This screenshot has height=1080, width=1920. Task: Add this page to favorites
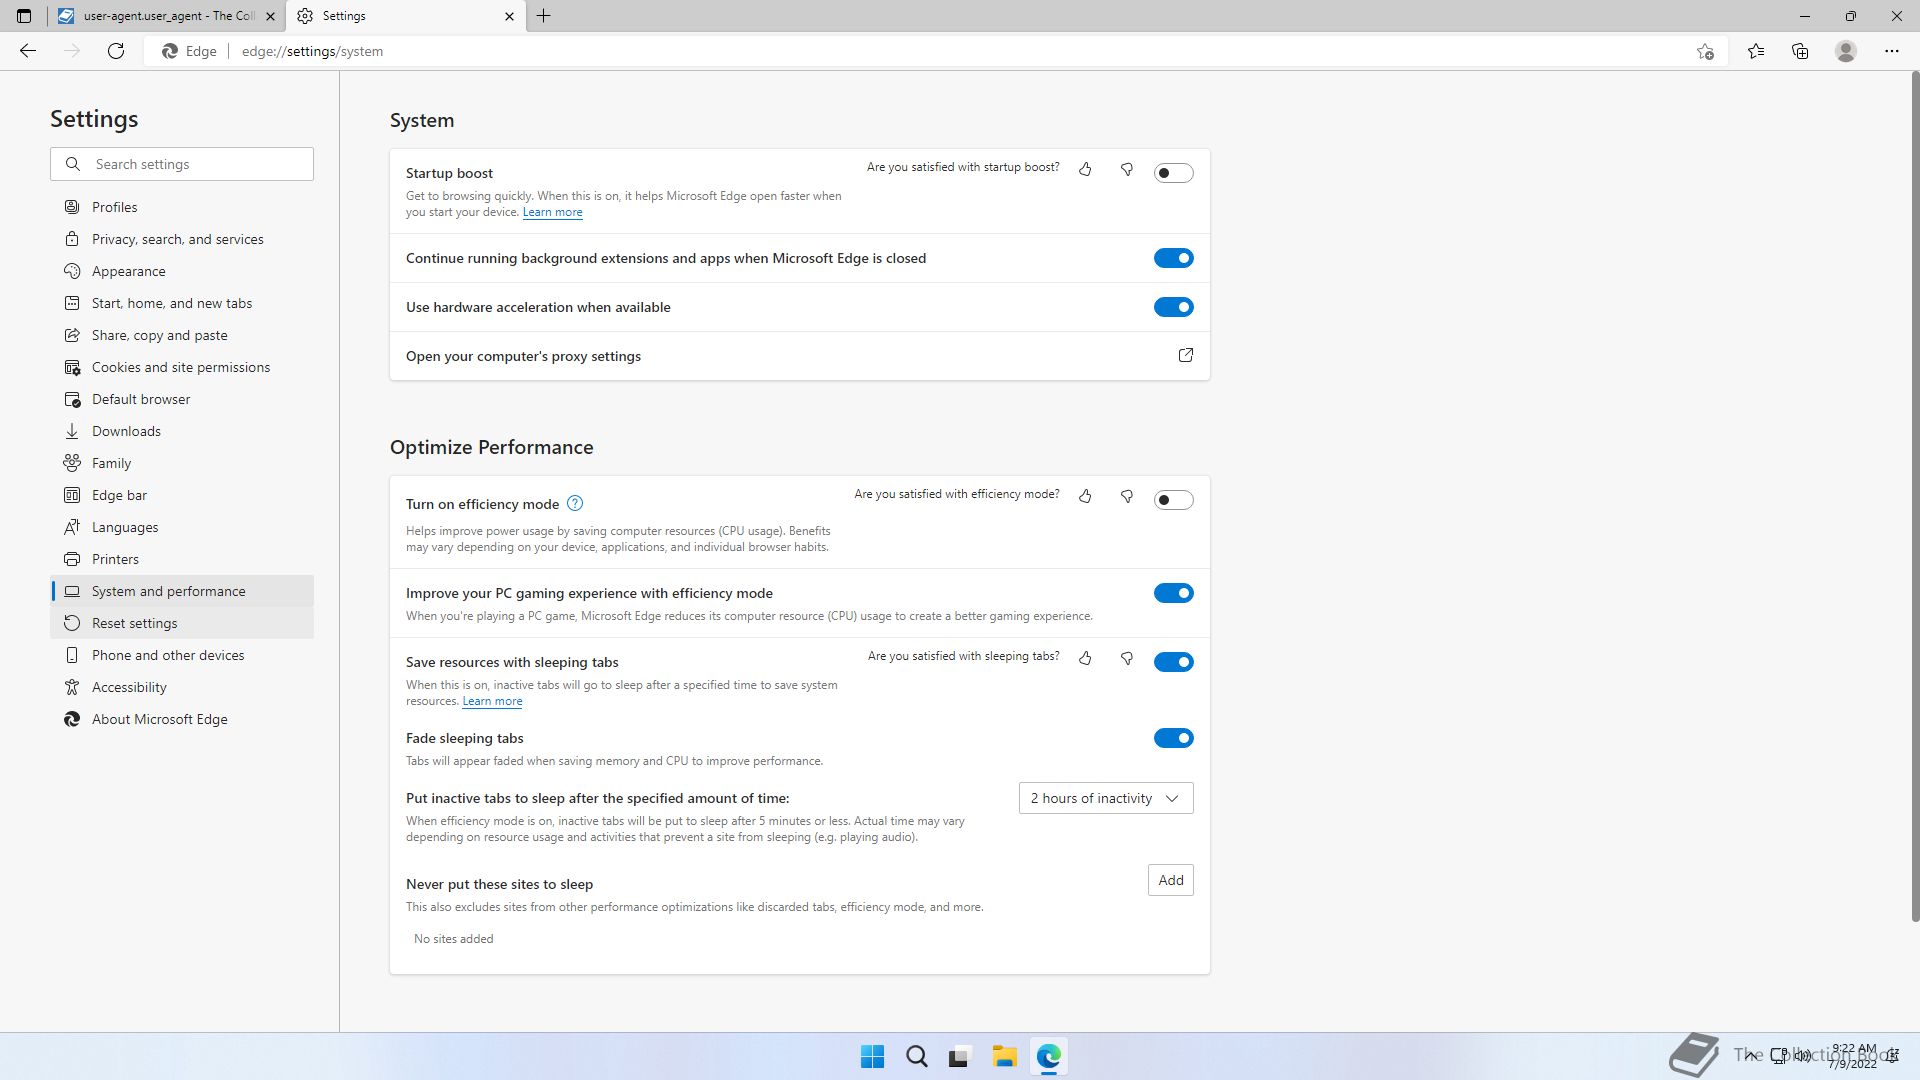coord(1705,51)
